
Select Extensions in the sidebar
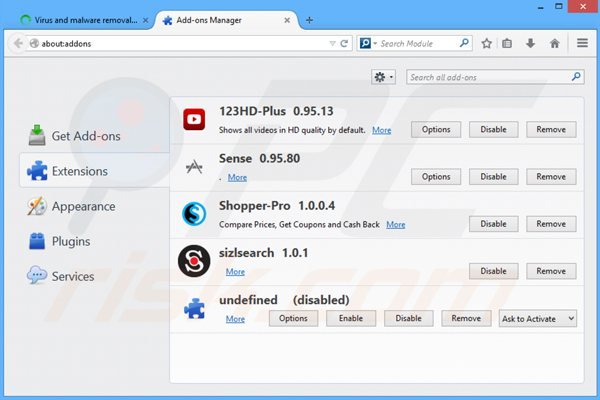80,171
